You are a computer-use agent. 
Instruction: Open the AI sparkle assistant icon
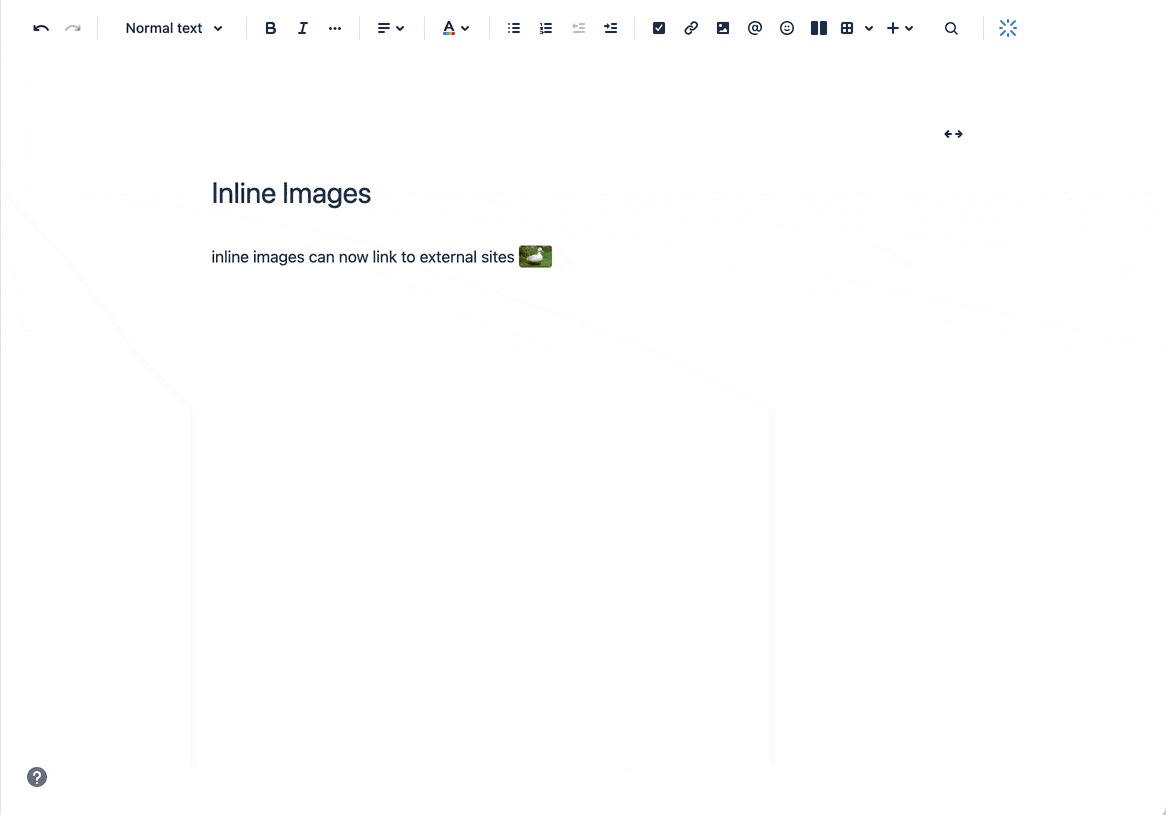coord(1008,28)
